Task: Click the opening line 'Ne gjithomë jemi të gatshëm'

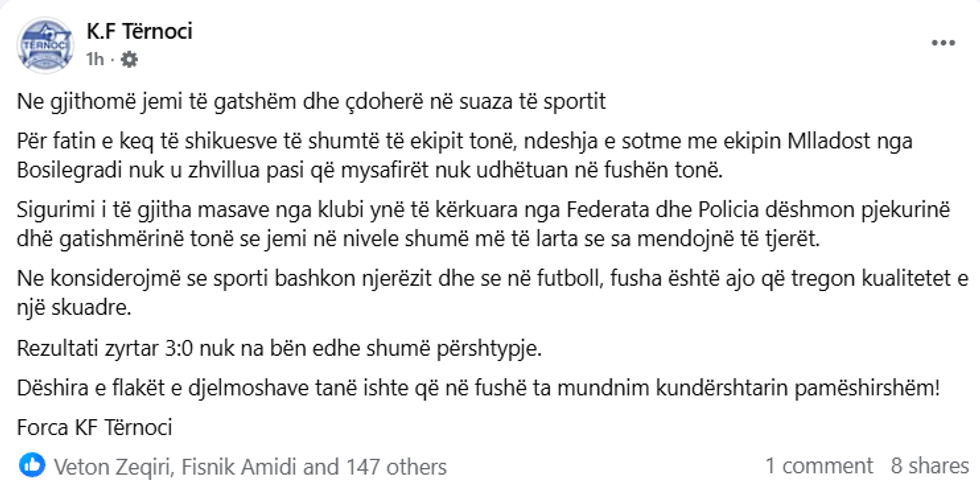Action: (312, 102)
